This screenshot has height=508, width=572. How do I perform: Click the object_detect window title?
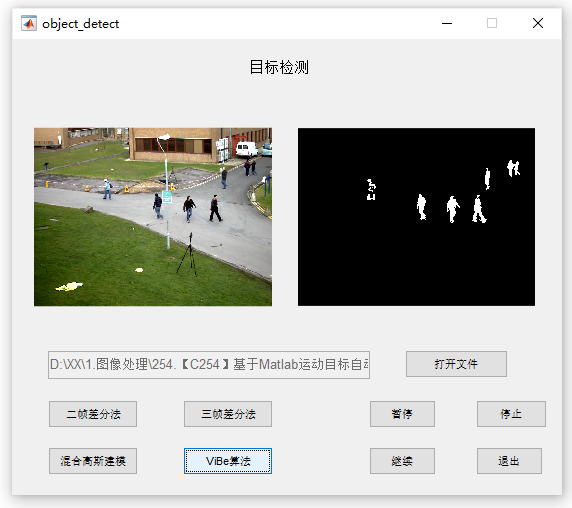point(81,24)
